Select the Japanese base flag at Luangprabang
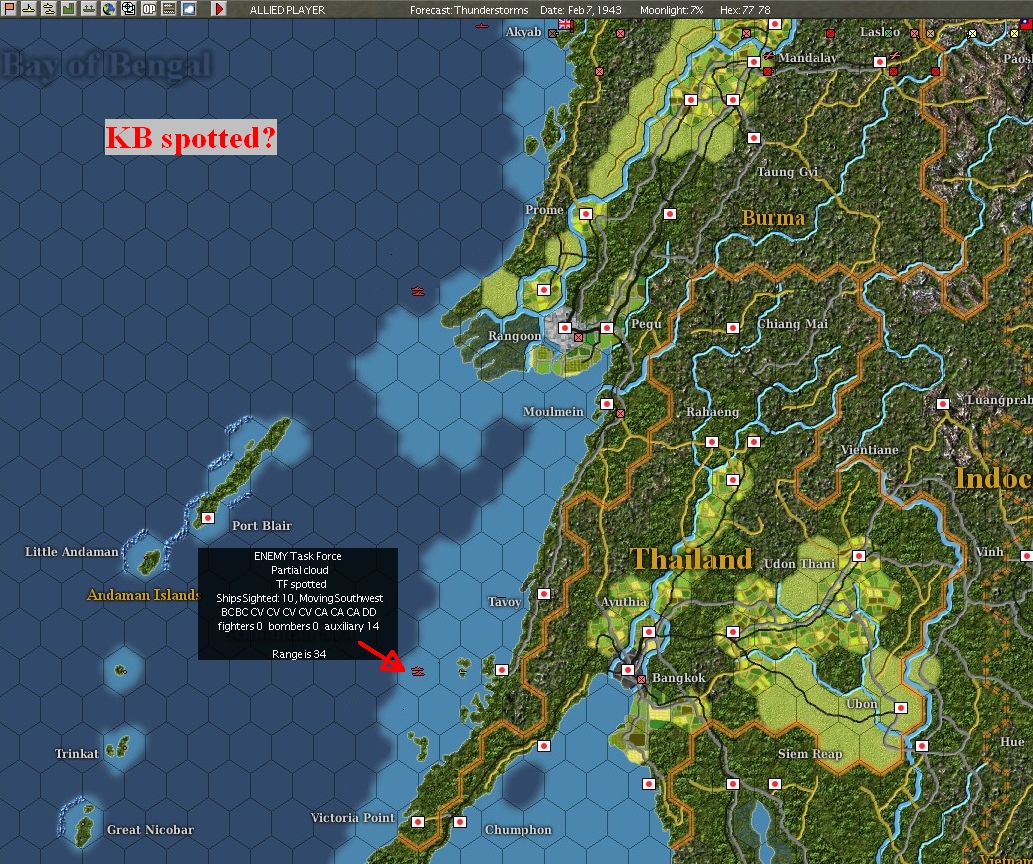This screenshot has width=1033, height=864. point(943,404)
